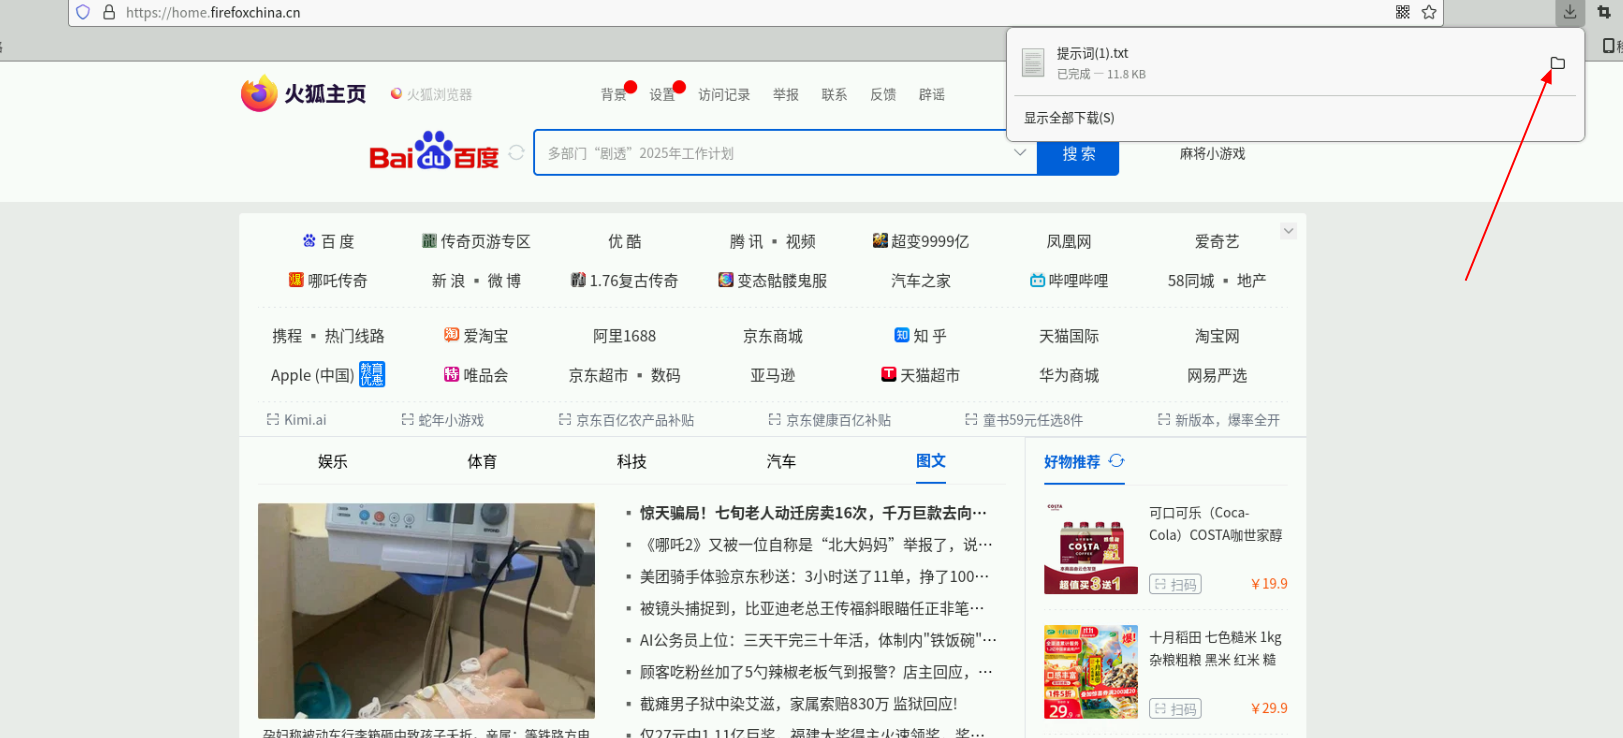Click 扫码 button for 十月稻田 rice item
1623x738 pixels.
[1175, 709]
